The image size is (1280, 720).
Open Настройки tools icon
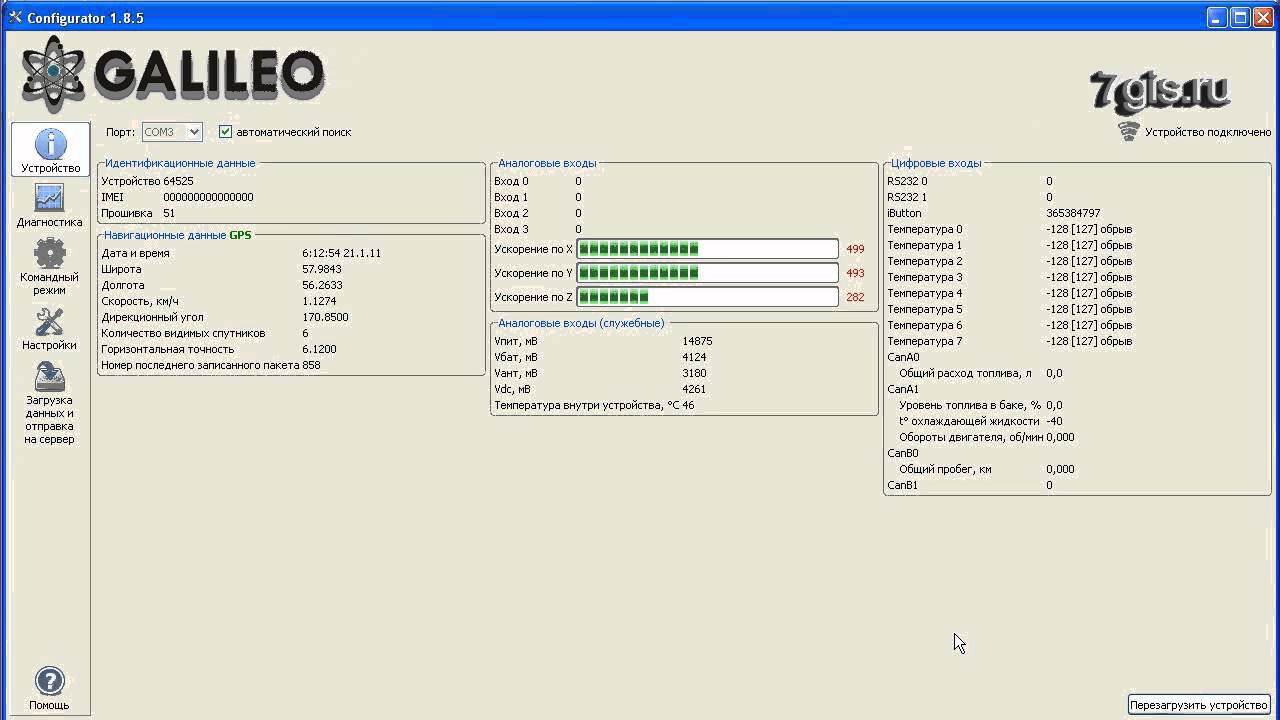click(49, 322)
